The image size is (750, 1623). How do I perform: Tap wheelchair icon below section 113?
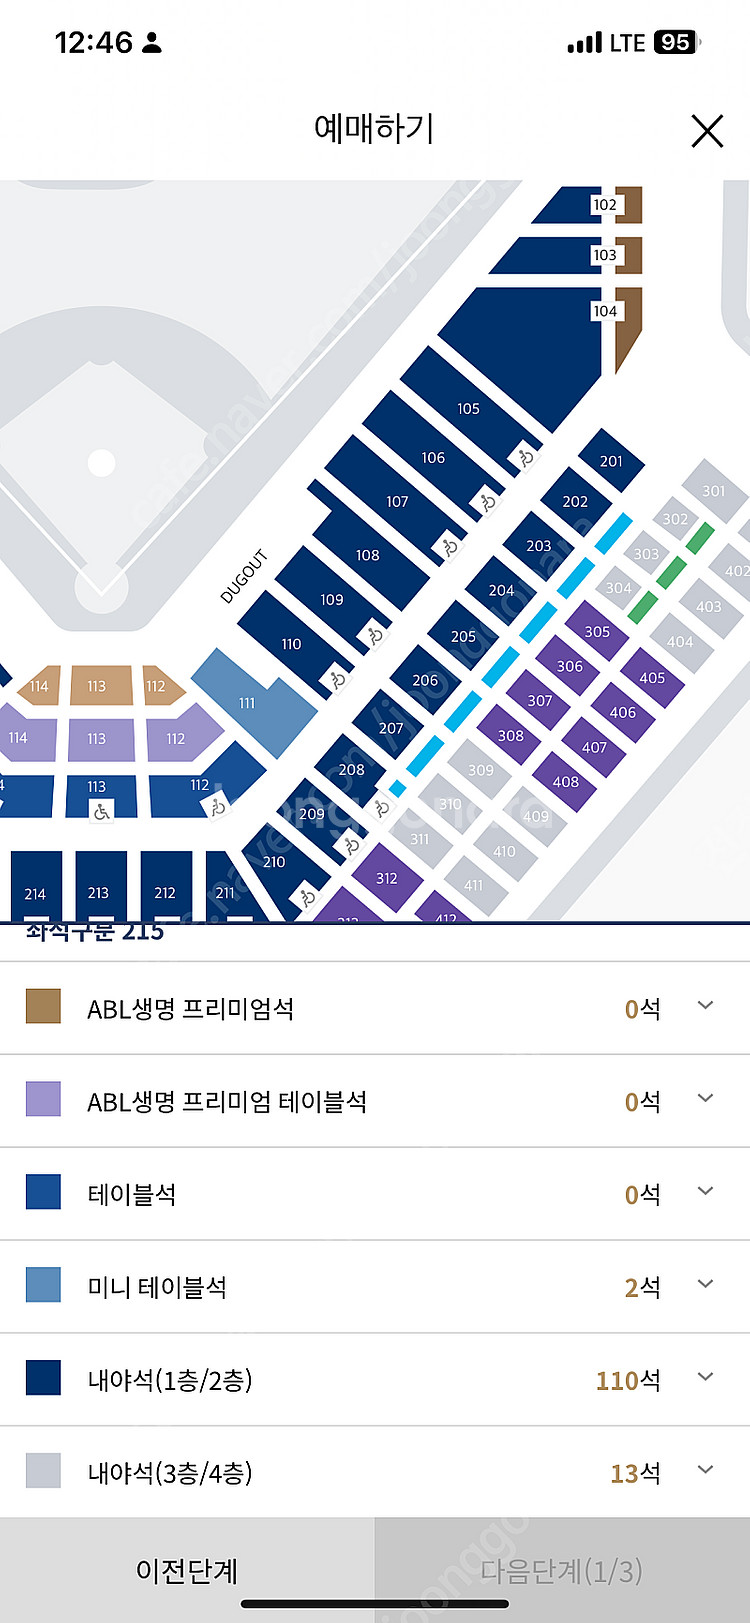pyautogui.click(x=101, y=811)
